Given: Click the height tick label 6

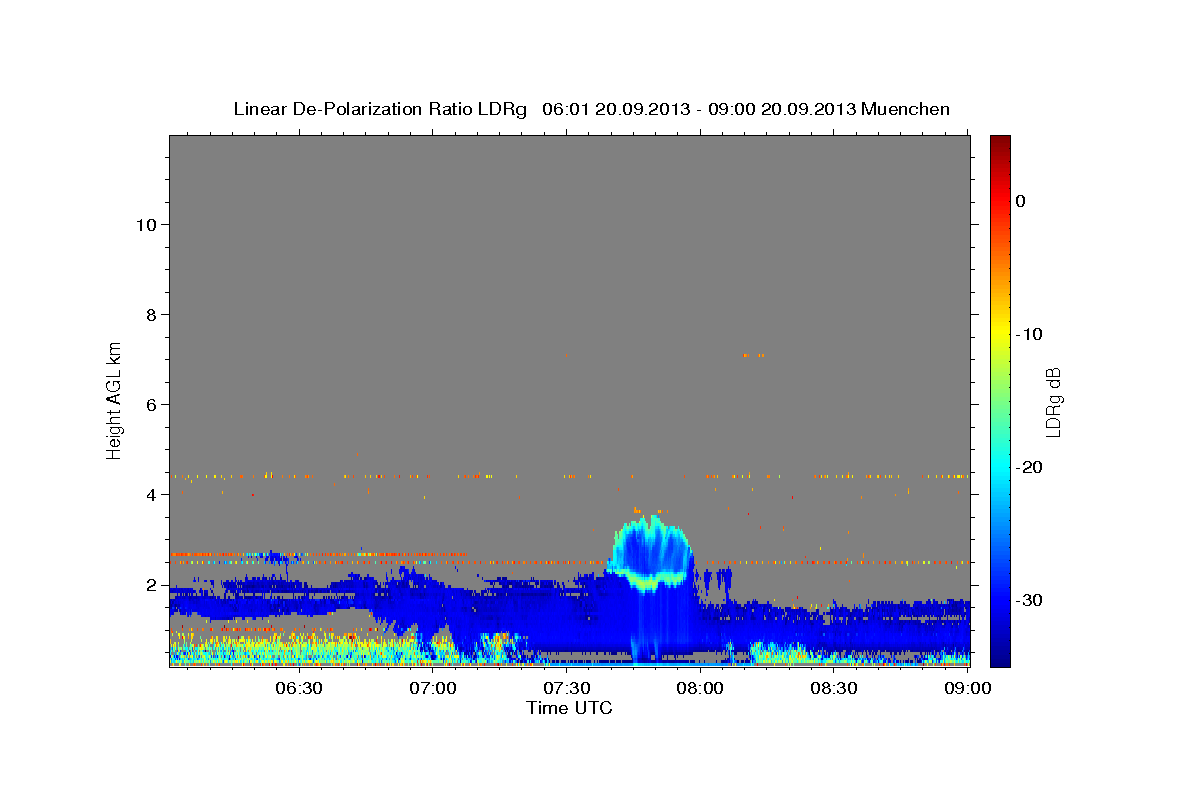Looking at the screenshot, I should click(x=153, y=404).
